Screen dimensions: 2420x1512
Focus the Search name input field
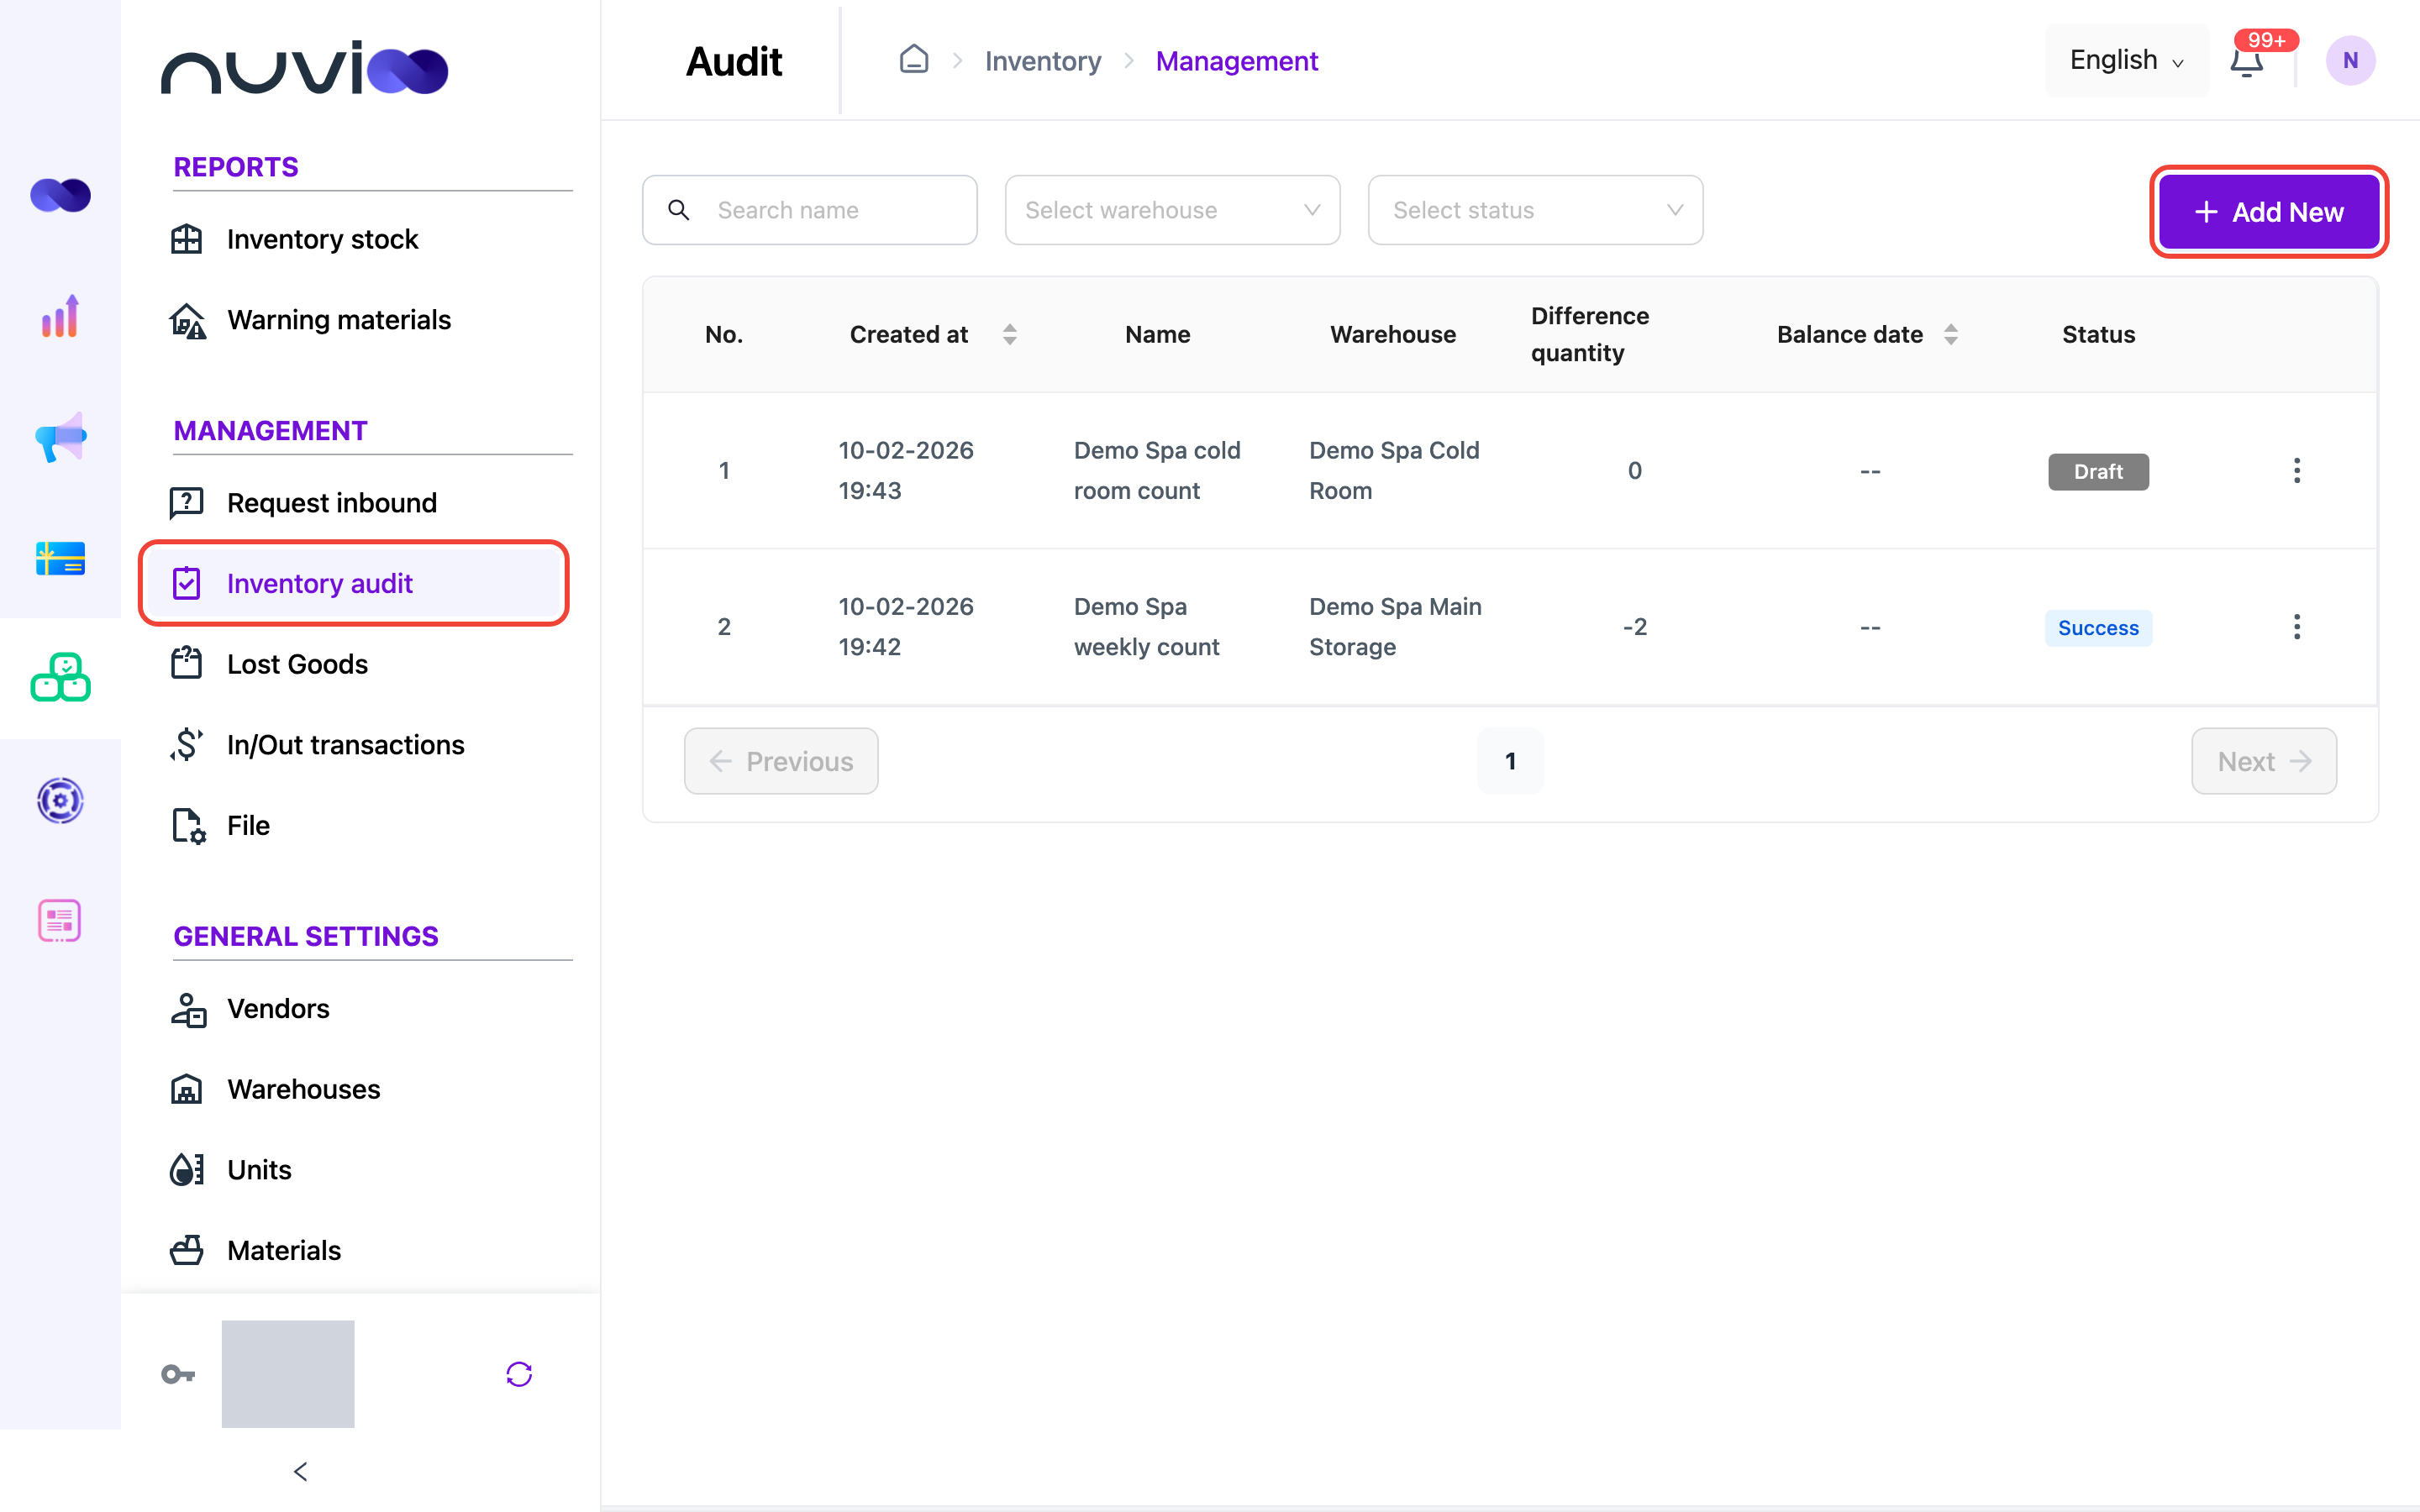[x=809, y=210]
